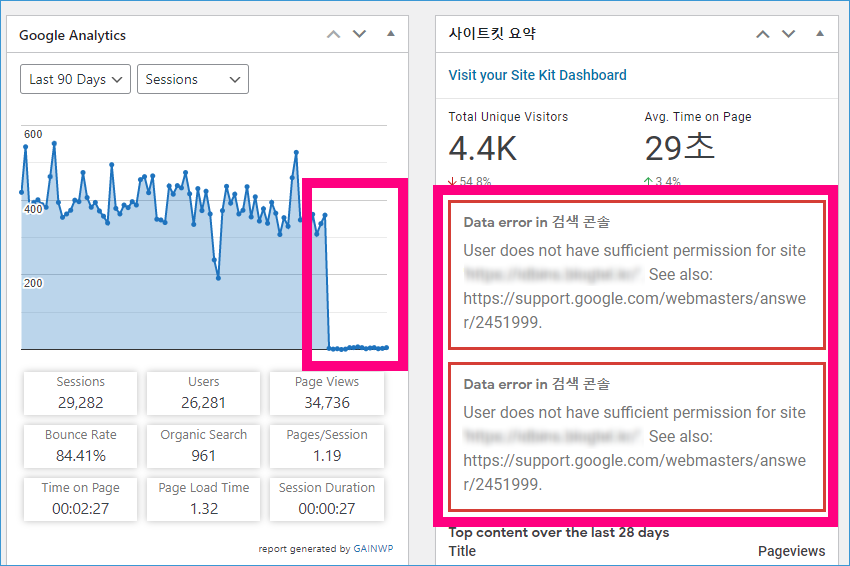Image resolution: width=850 pixels, height=566 pixels.
Task: Click Top content over the last 28 days heading
Action: (559, 532)
